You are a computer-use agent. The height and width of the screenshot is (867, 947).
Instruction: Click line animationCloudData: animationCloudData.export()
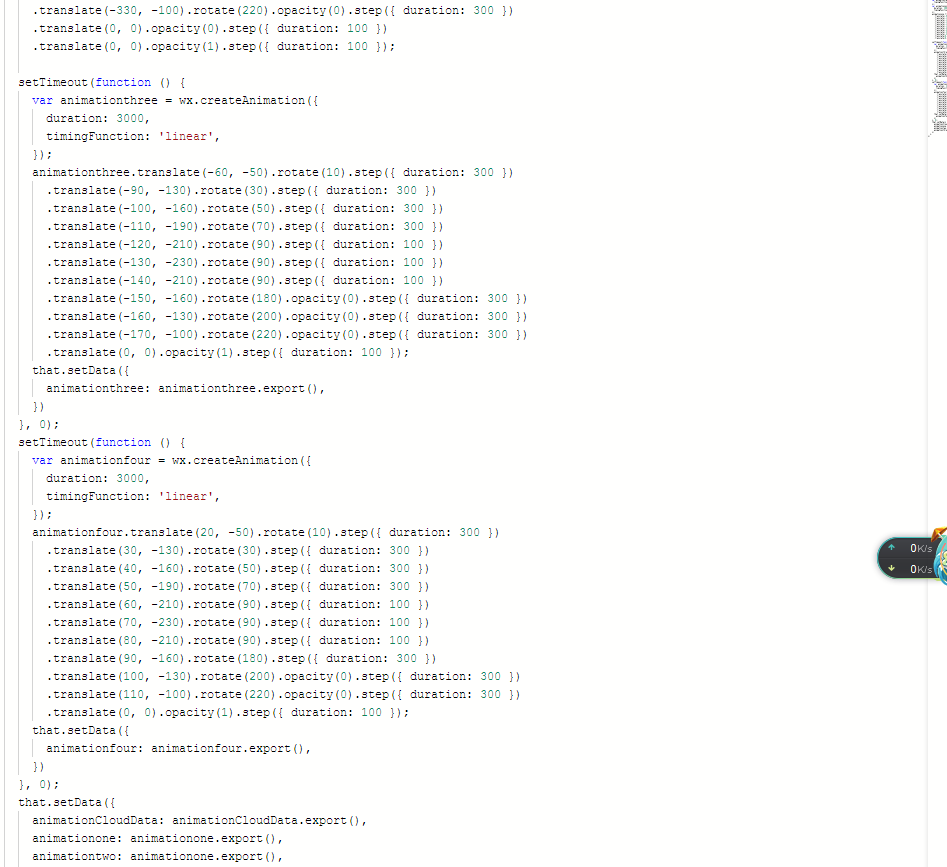(199, 821)
